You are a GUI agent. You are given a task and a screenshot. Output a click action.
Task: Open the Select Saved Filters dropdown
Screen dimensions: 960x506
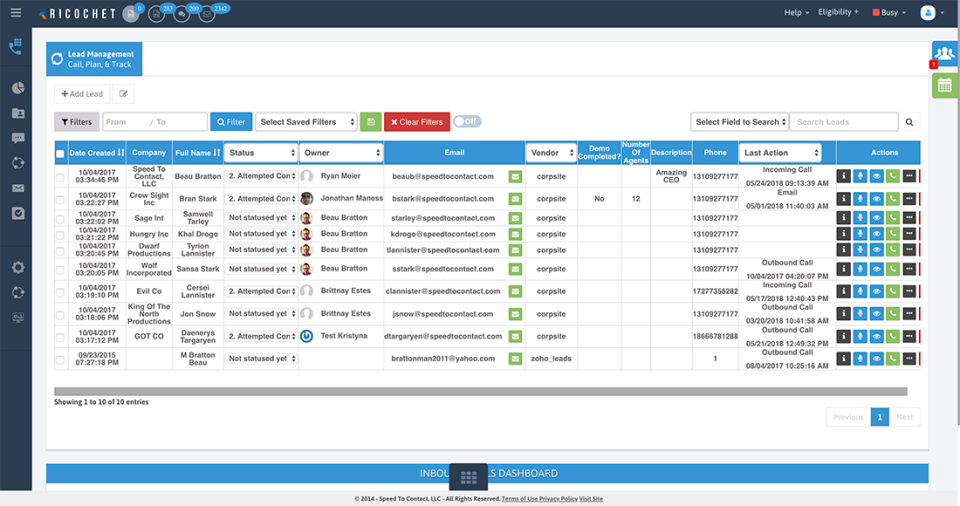click(306, 122)
